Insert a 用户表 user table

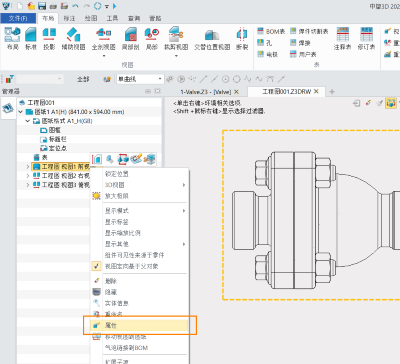click(x=303, y=54)
